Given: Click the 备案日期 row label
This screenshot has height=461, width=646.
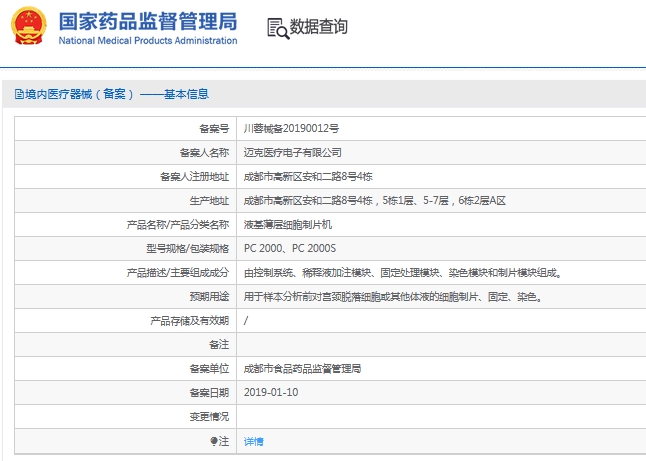Looking at the screenshot, I should coord(209,393).
